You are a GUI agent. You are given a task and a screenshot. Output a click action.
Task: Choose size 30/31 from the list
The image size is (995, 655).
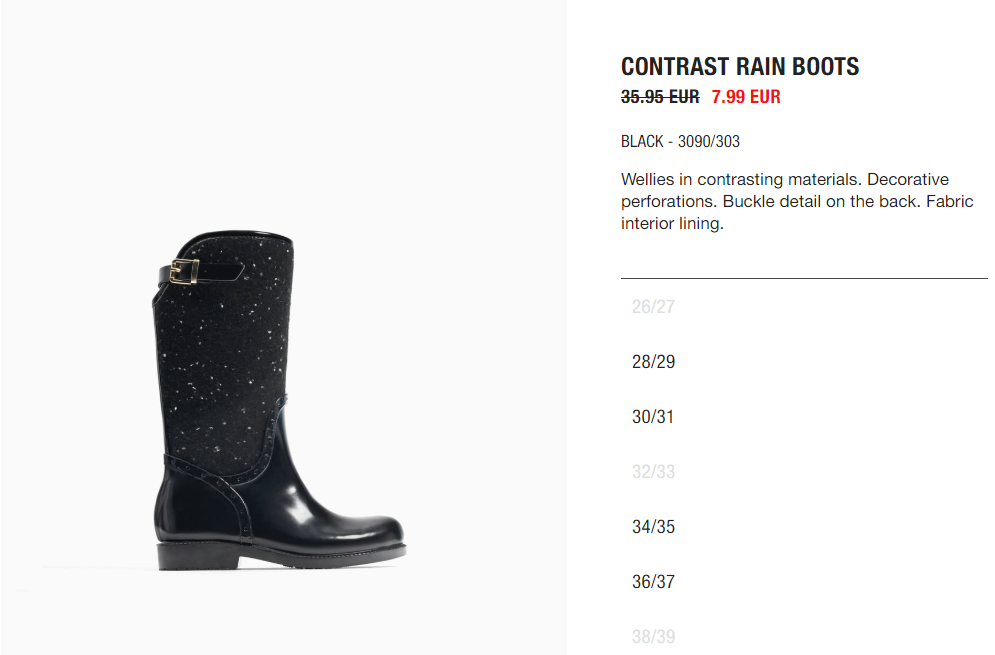click(x=652, y=417)
